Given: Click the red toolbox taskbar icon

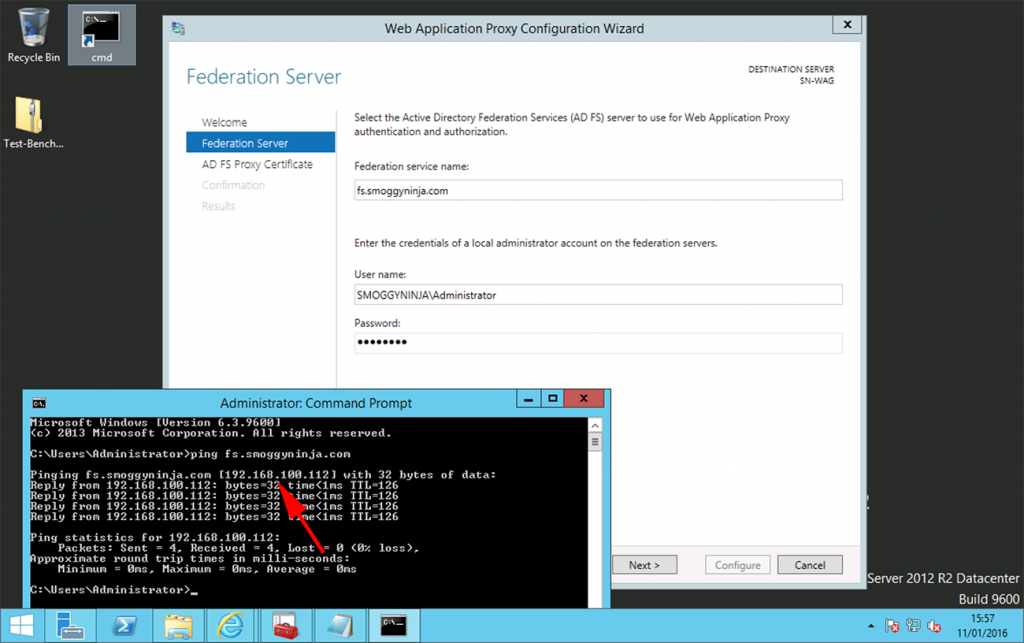Looking at the screenshot, I should pyautogui.click(x=286, y=626).
